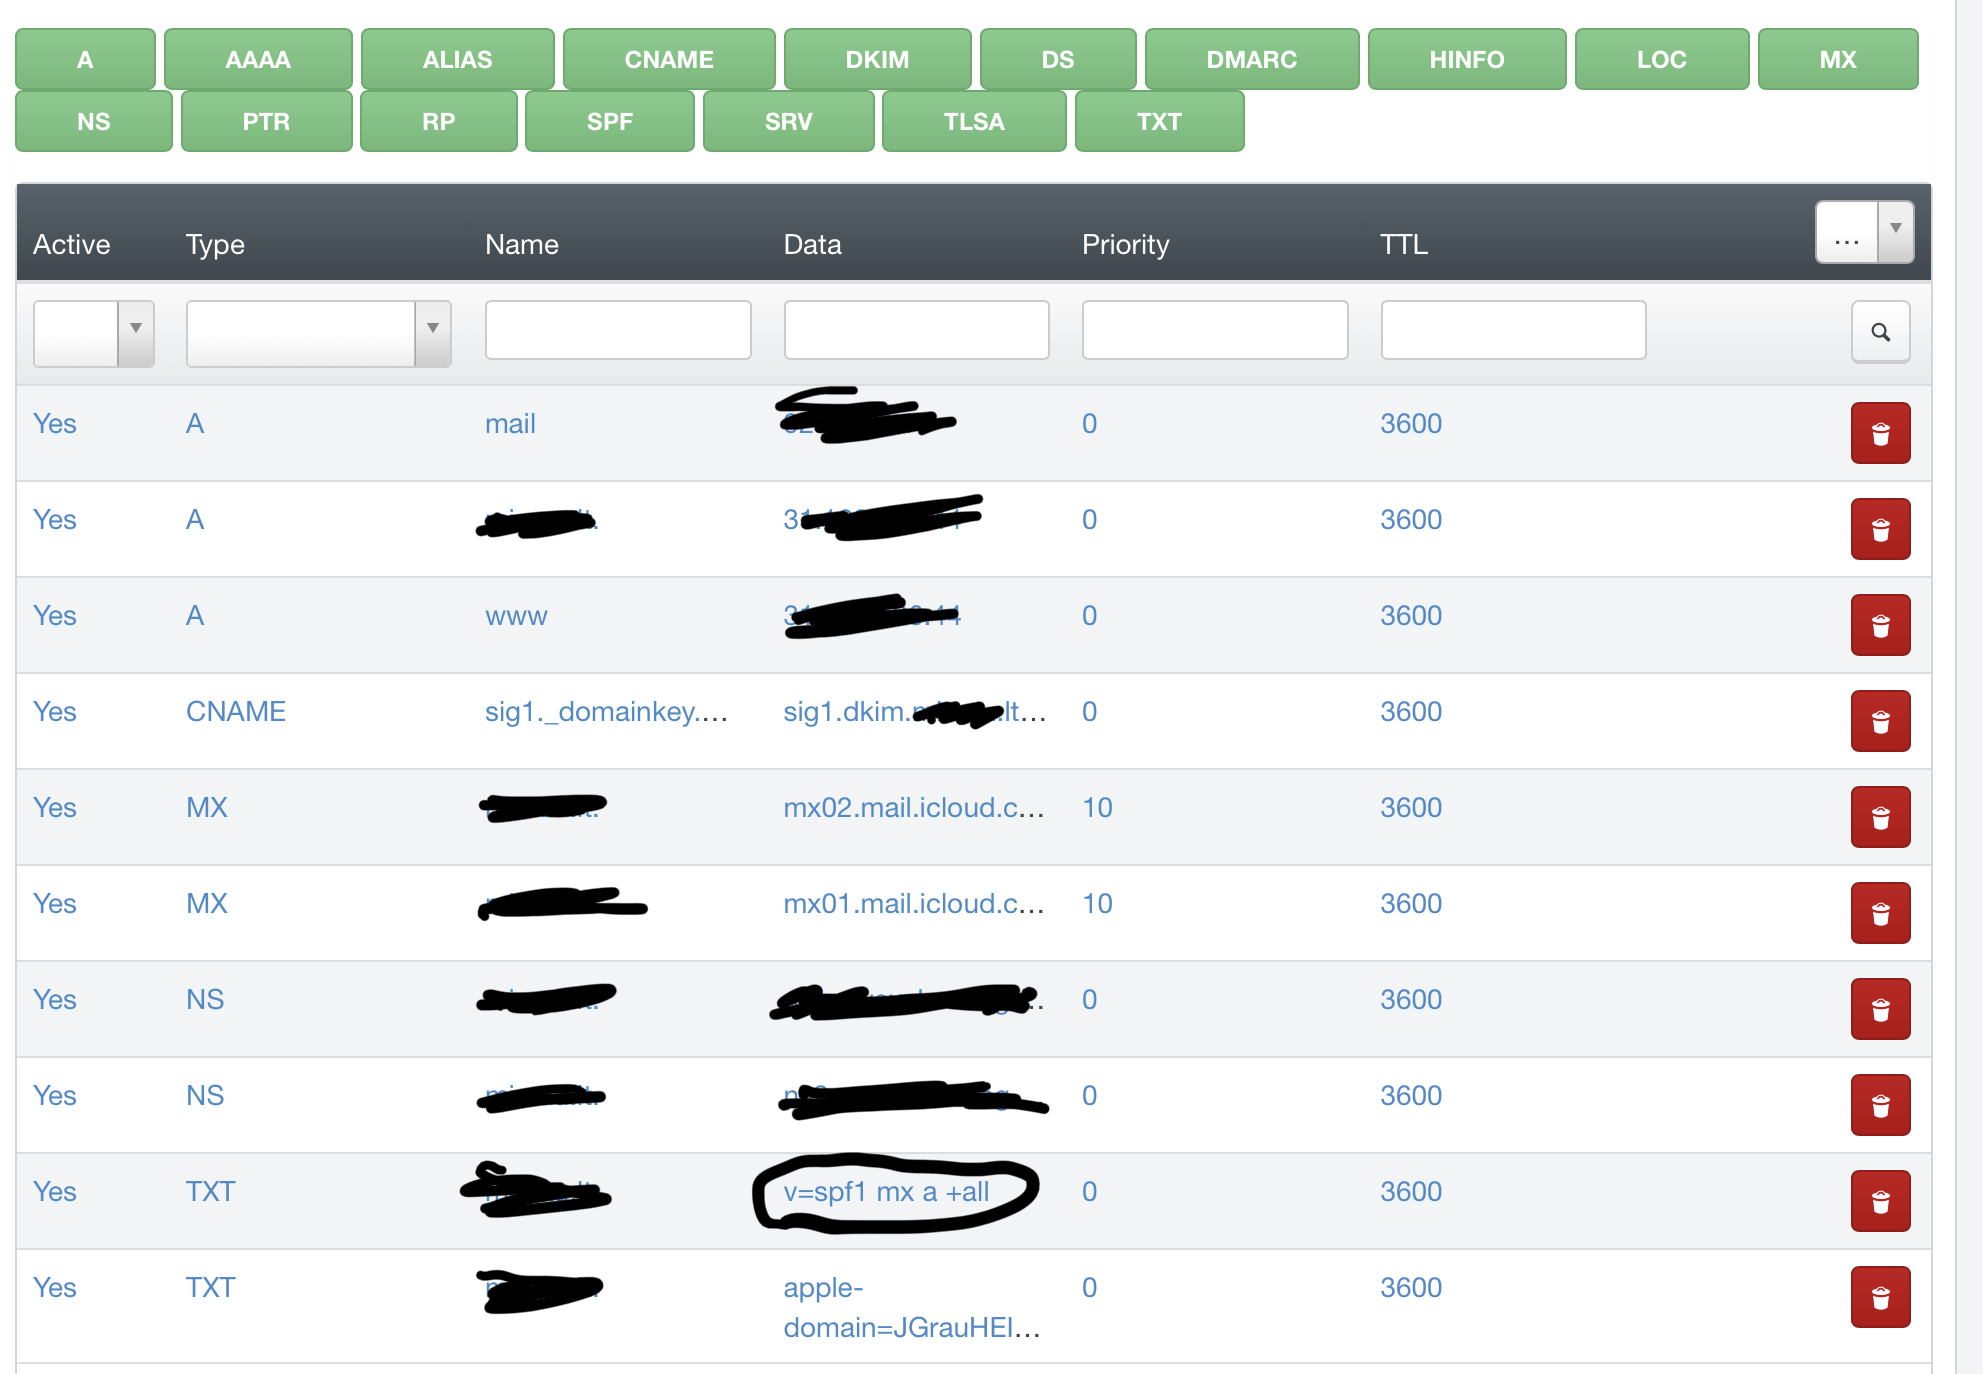Screen dimensions: 1983x1374
Task: Add a new TXT record
Action: tap(1158, 122)
